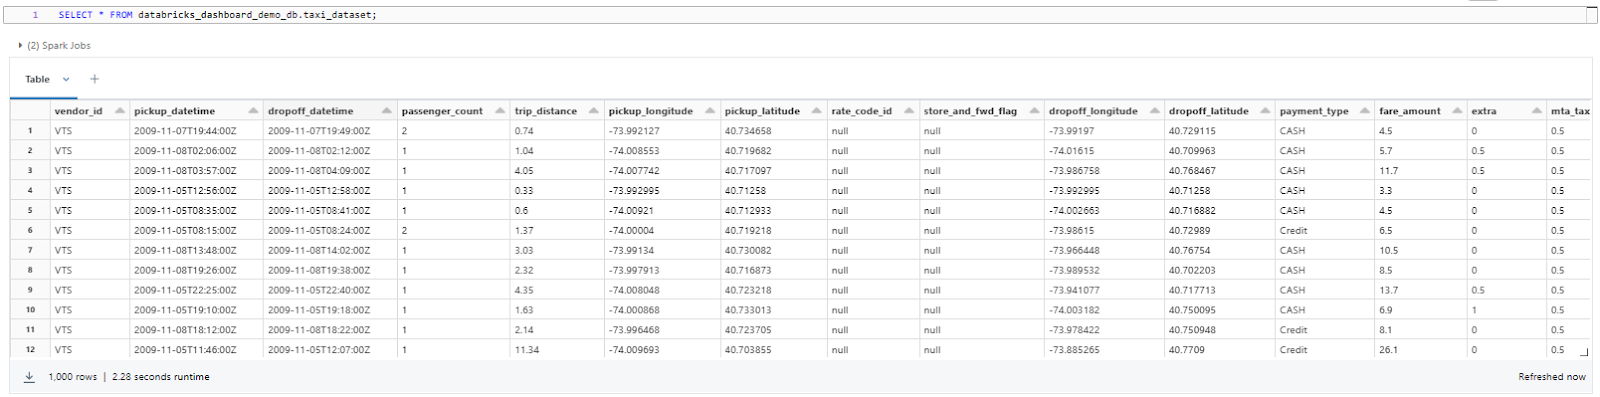The image size is (1600, 397).
Task: Sort by payment_type column arrow
Action: point(1365,111)
